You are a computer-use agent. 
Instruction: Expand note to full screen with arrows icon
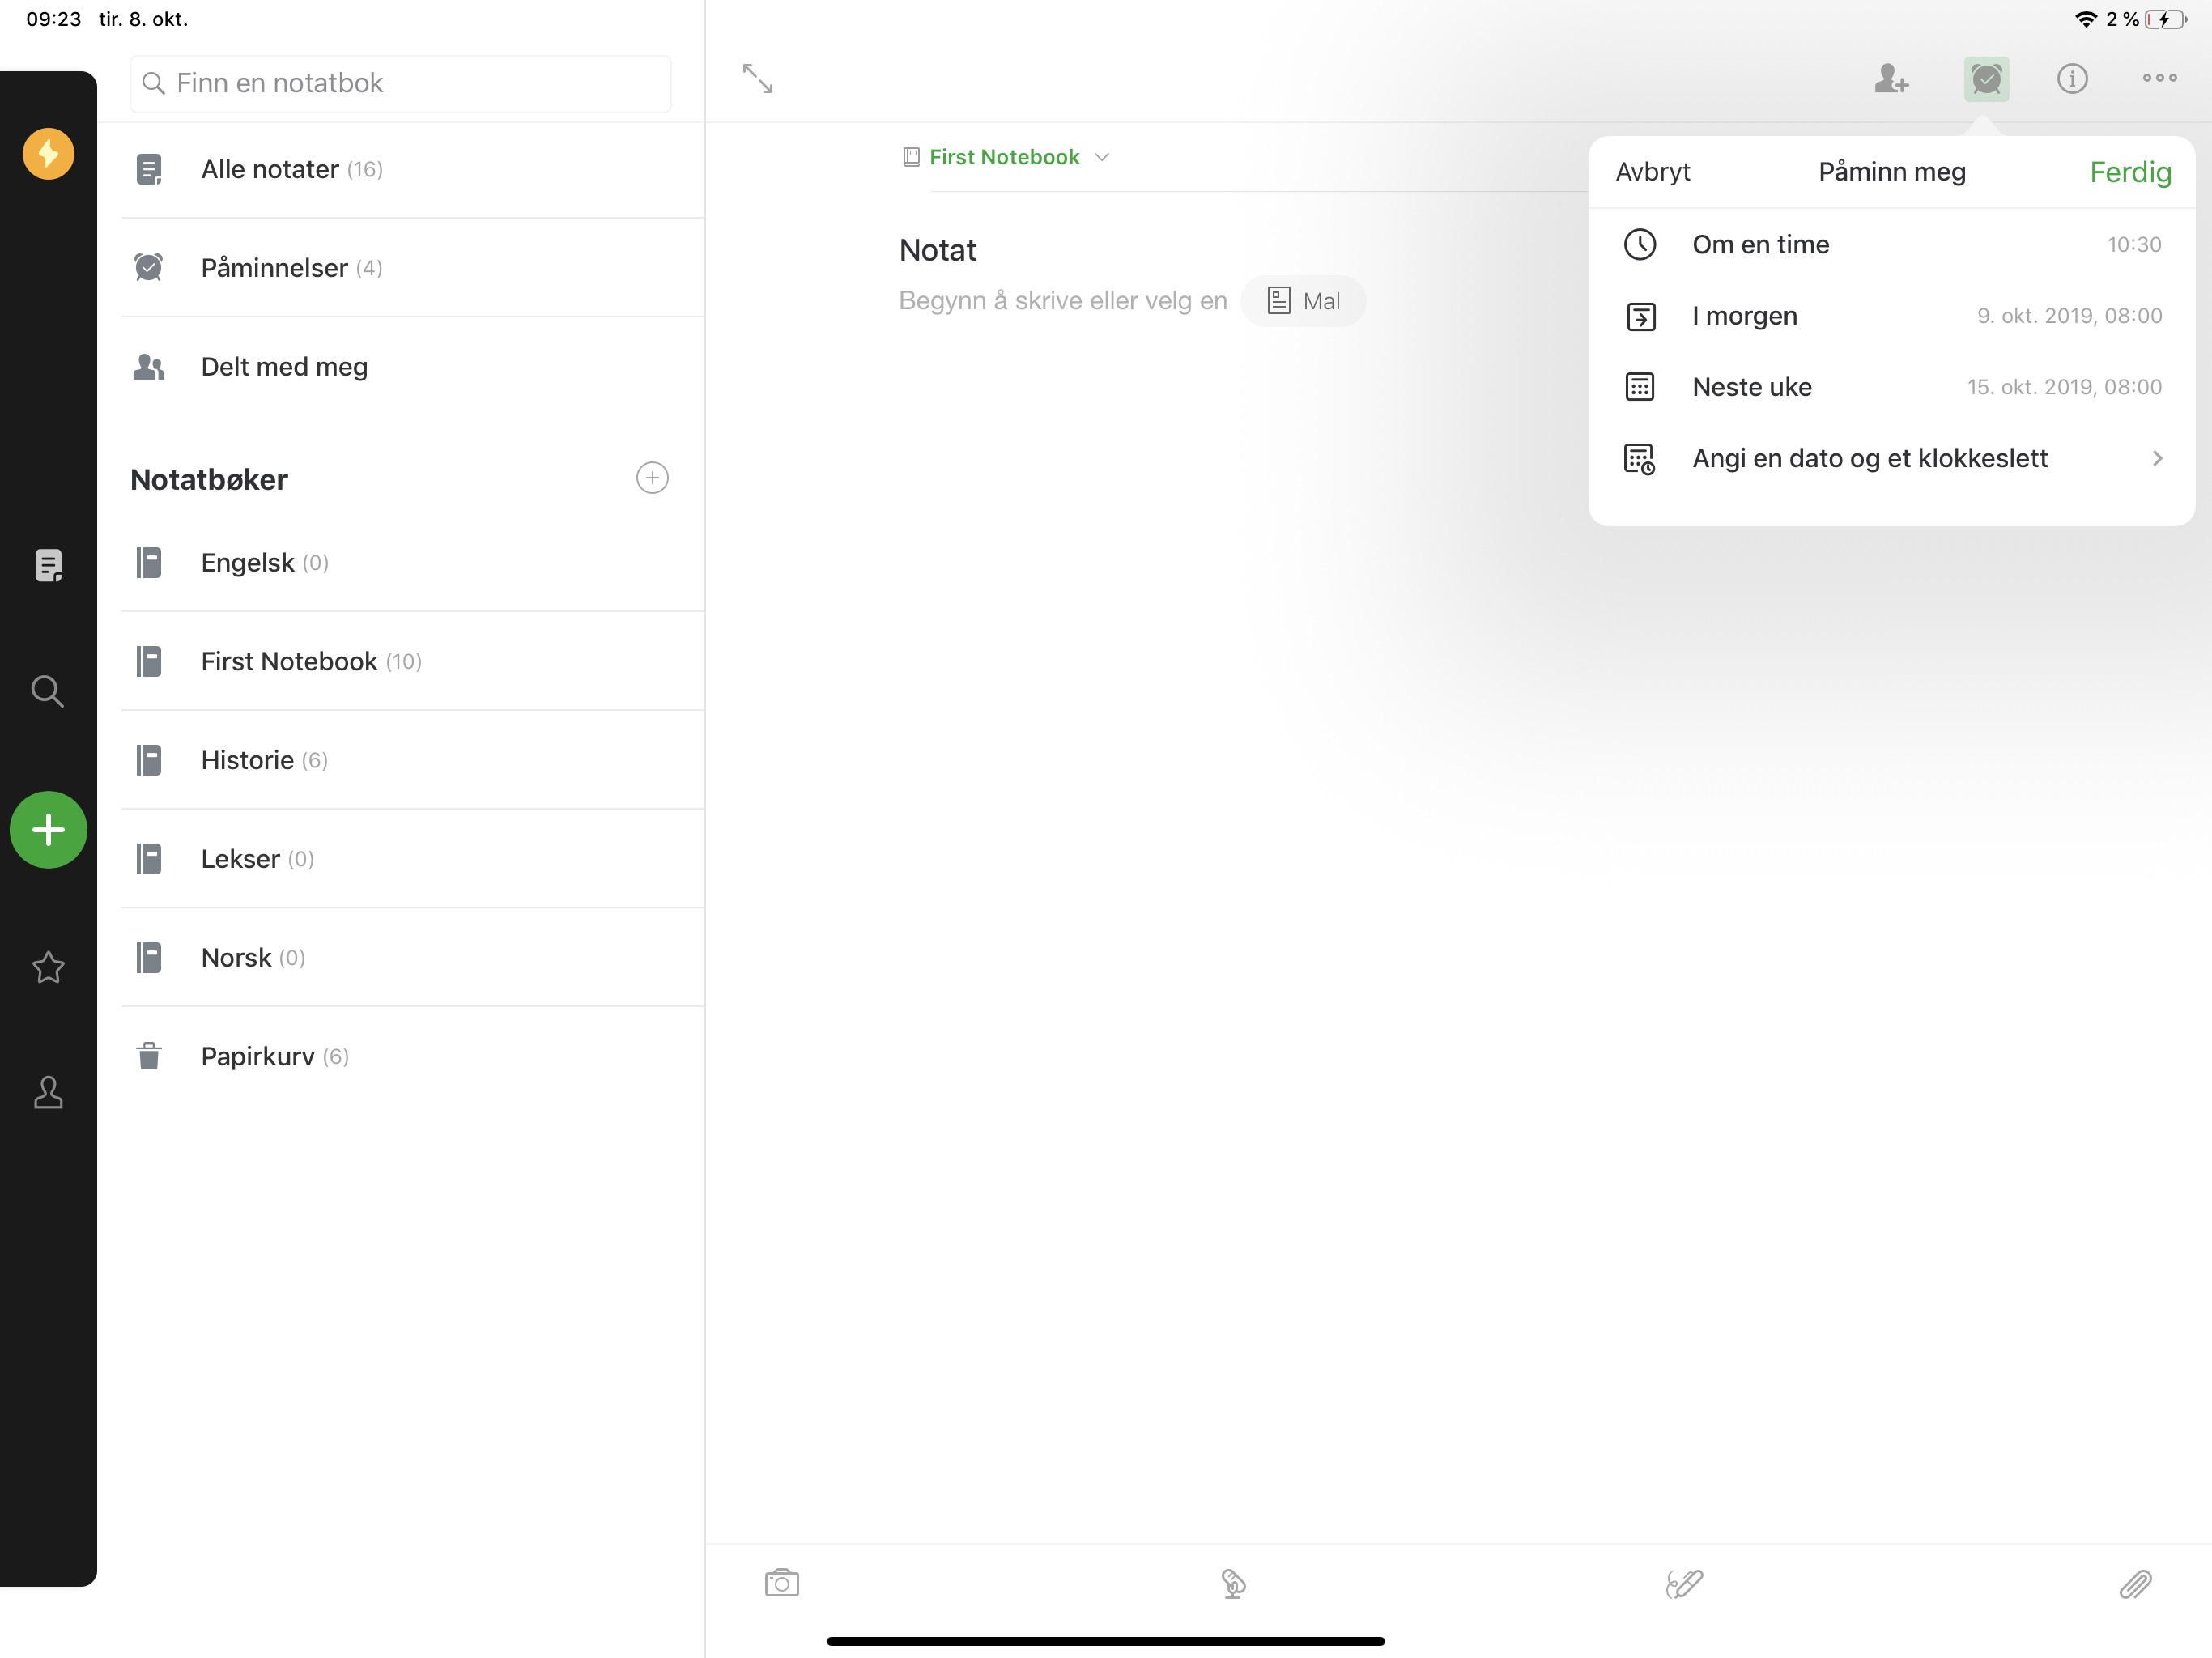click(758, 78)
